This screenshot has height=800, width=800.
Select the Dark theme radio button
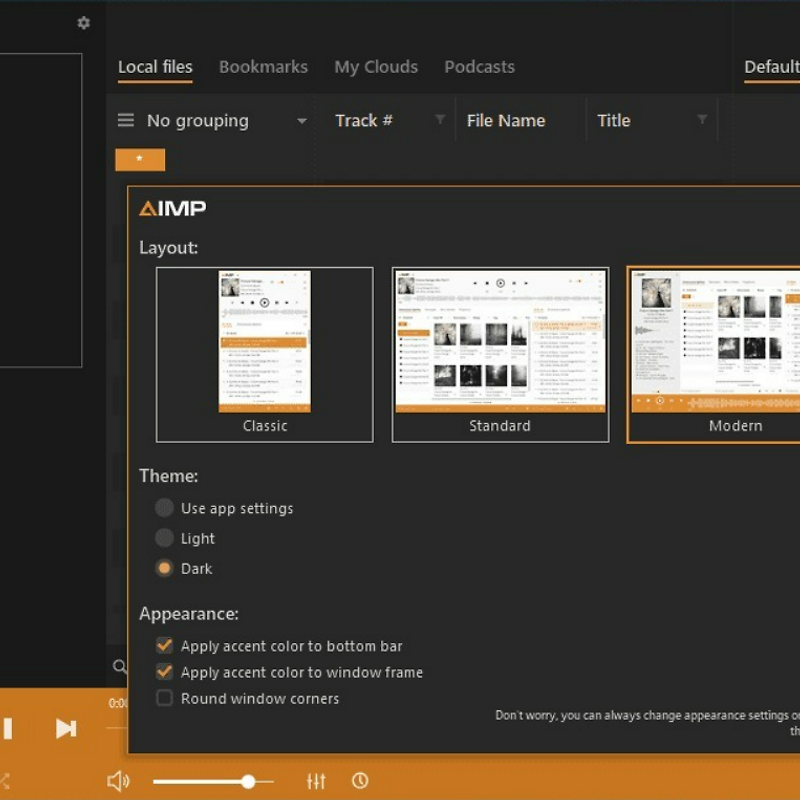tap(164, 568)
